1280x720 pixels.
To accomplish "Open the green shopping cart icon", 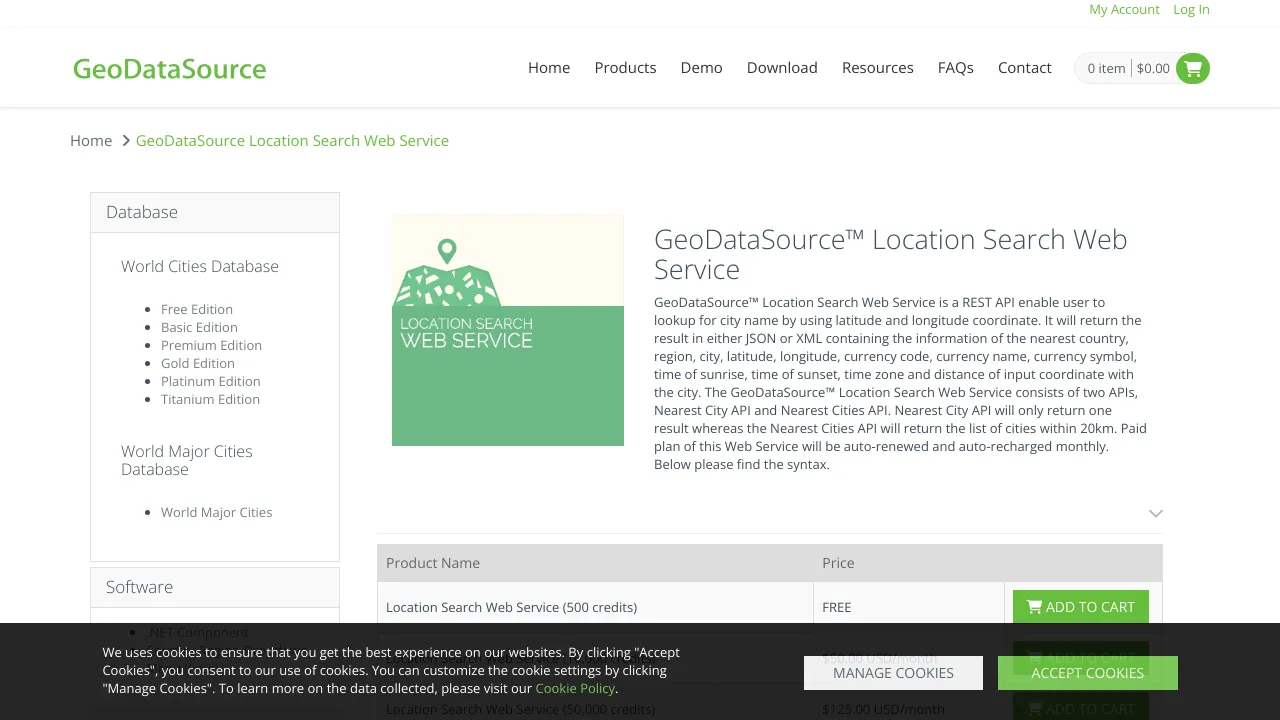I will 1192,68.
